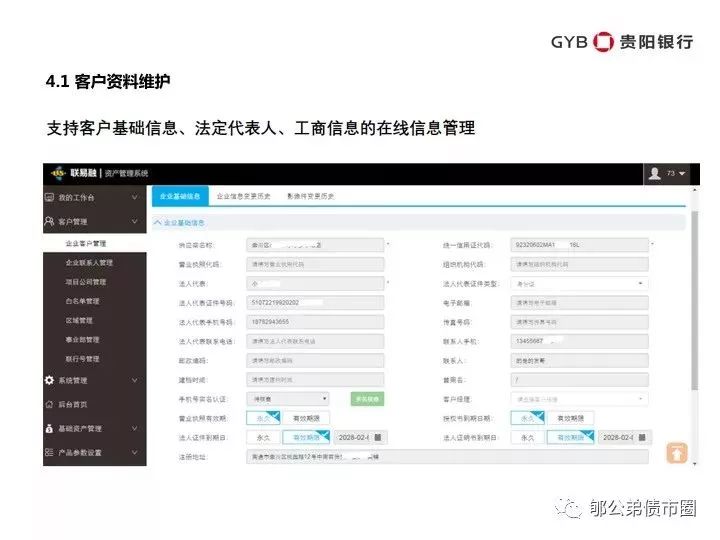Select 永久 option for 法人证件到期日
The width and height of the screenshot is (720, 540).
[x=263, y=438]
